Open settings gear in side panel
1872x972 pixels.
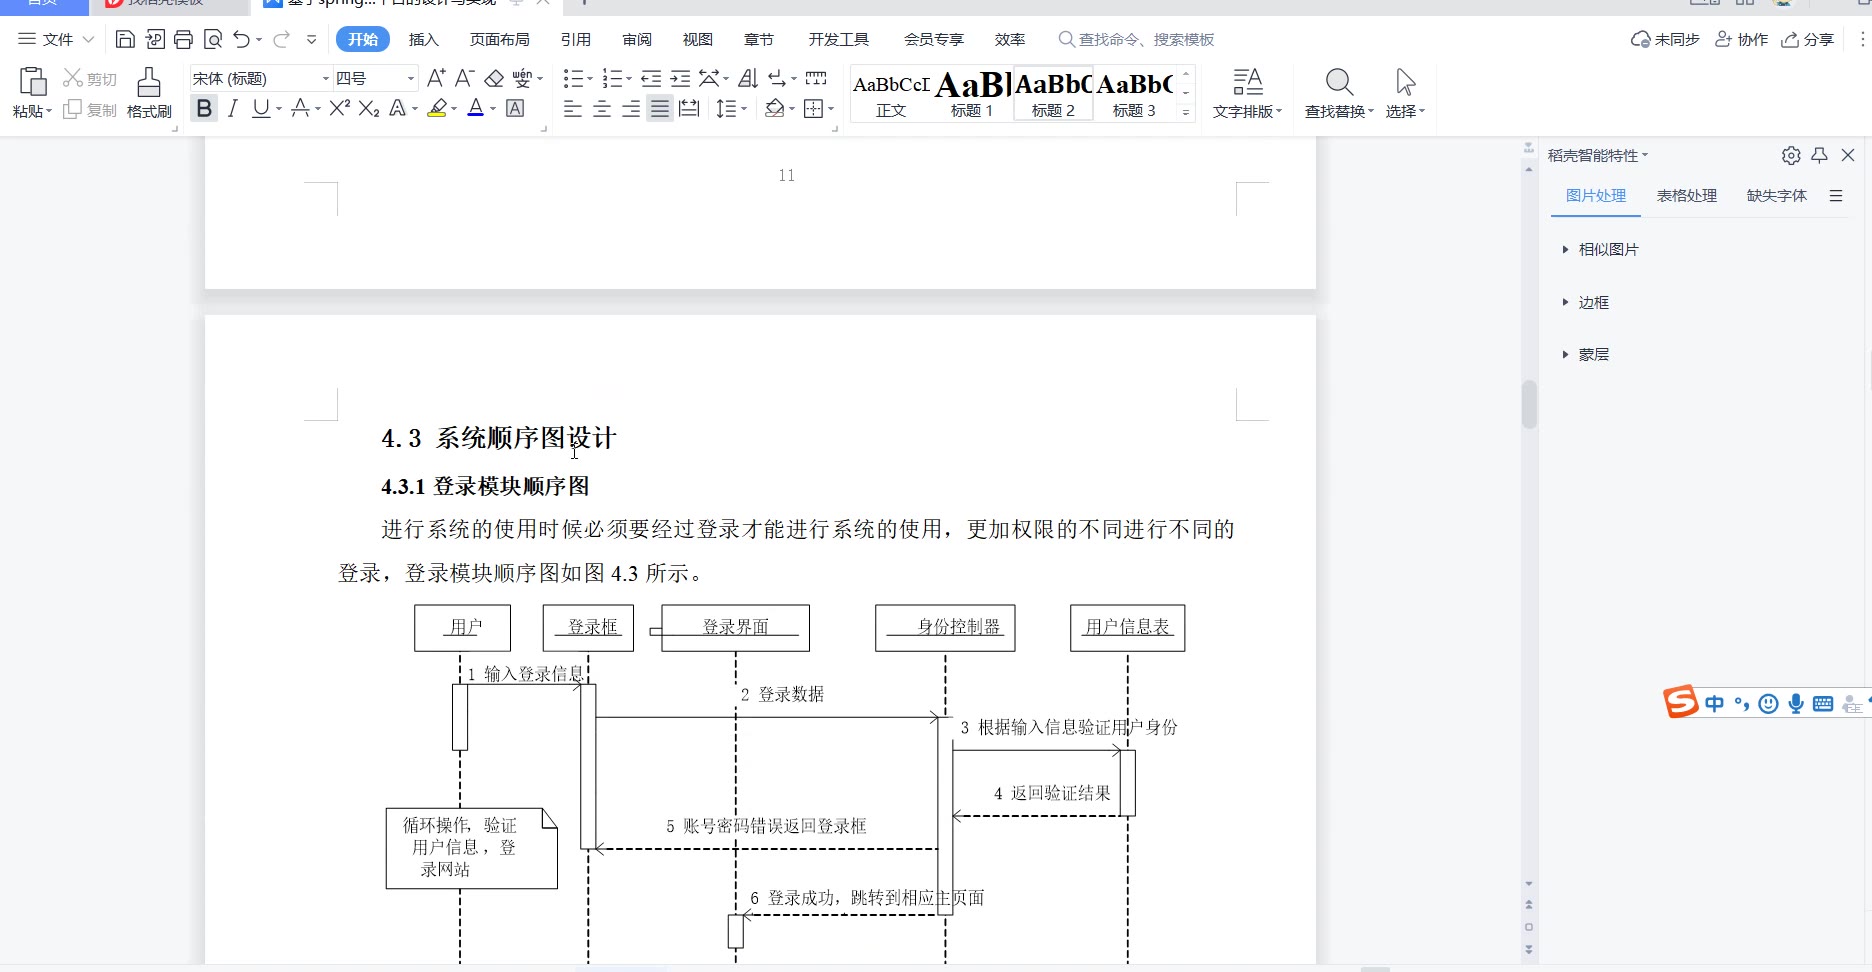click(x=1790, y=155)
